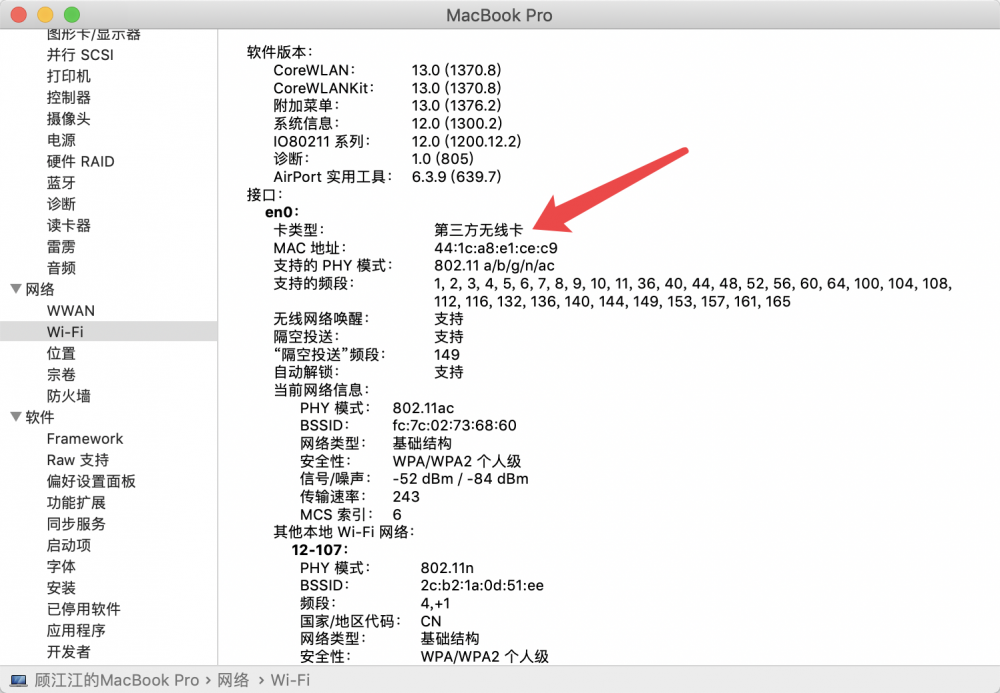Open the 雷雳 sidebar item

pos(61,247)
